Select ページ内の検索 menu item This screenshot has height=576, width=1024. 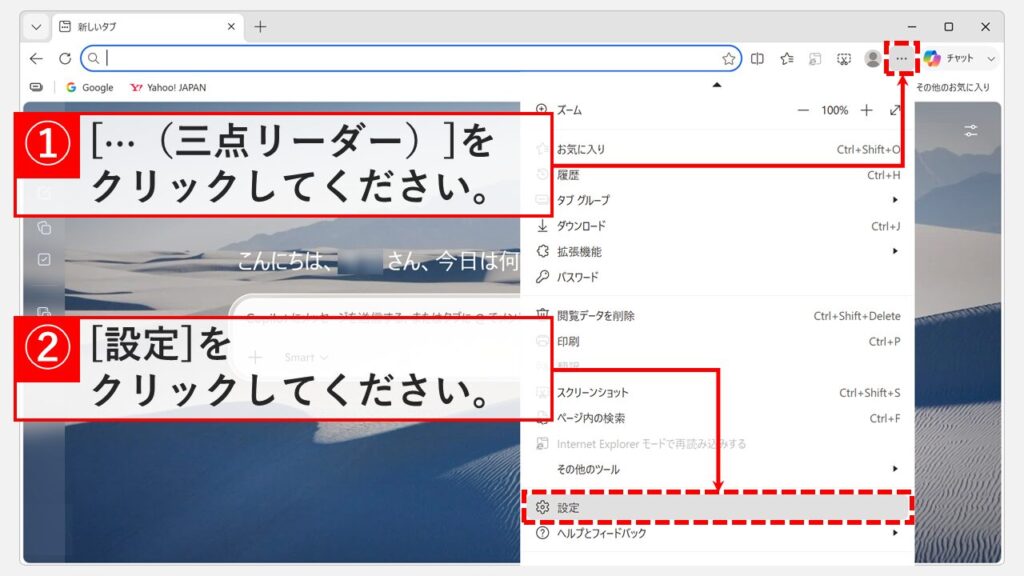point(718,418)
